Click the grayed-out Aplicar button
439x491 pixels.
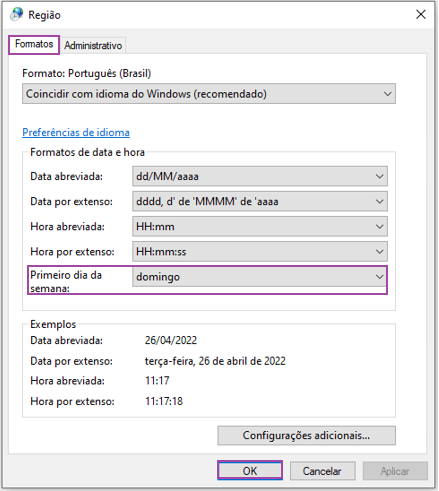point(395,471)
